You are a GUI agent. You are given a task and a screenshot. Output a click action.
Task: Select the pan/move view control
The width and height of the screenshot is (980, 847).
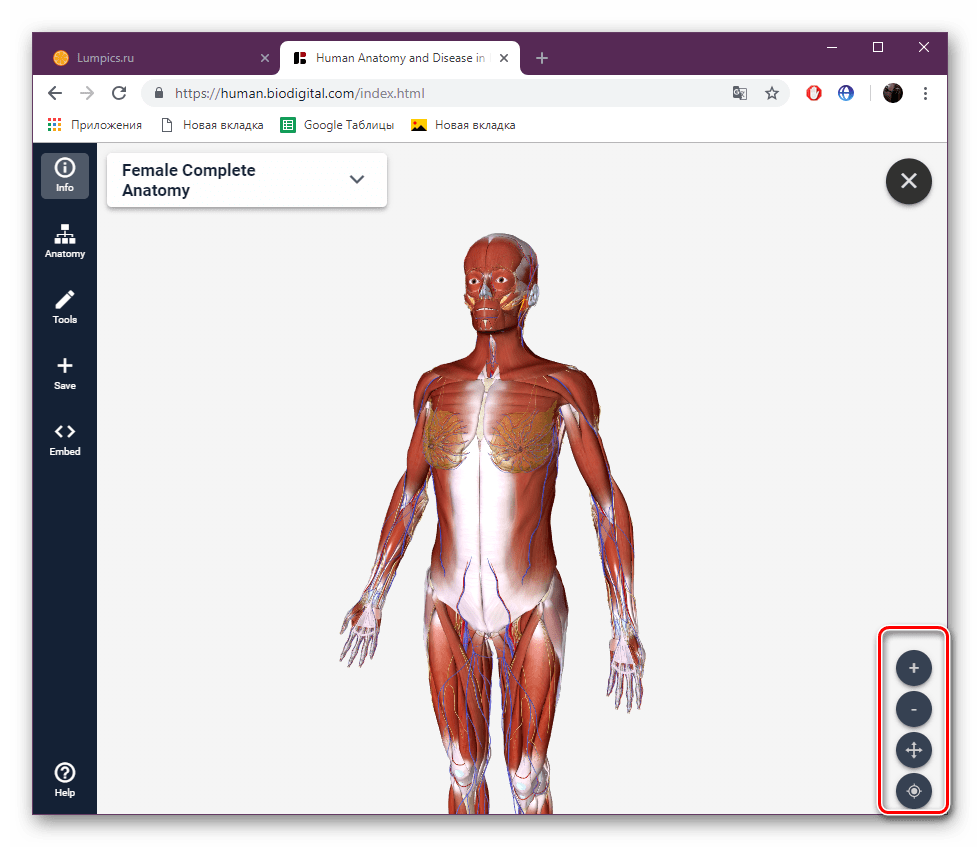[x=913, y=749]
